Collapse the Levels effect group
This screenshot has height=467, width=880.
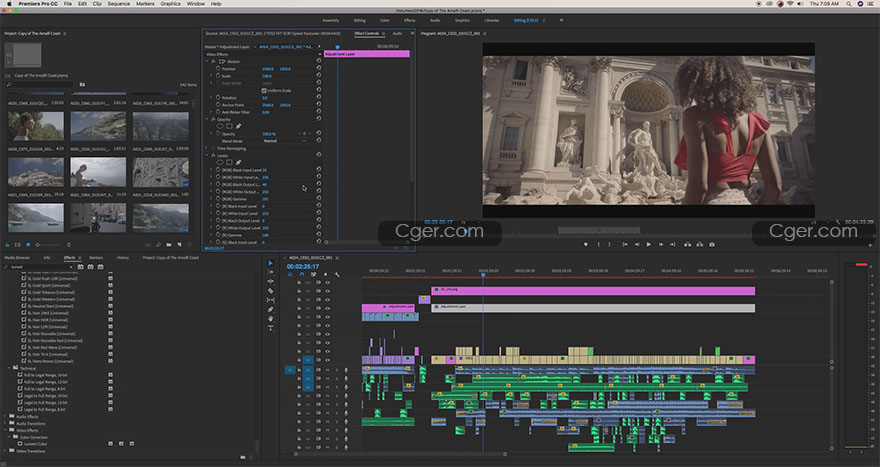(207, 155)
